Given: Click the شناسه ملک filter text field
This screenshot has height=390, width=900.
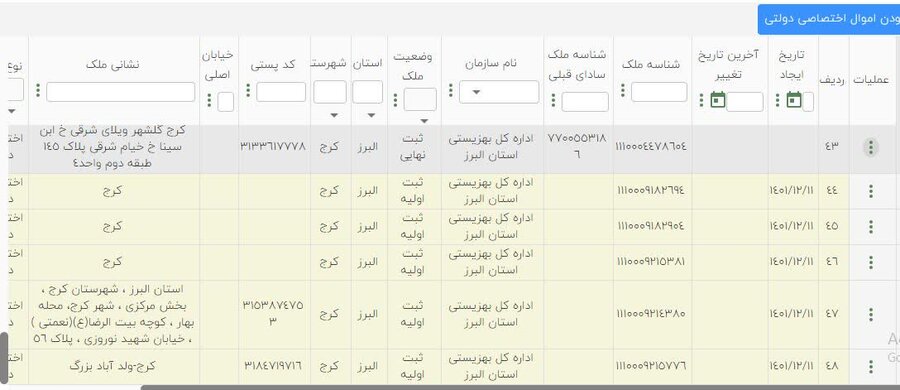Looking at the screenshot, I should tap(659, 92).
